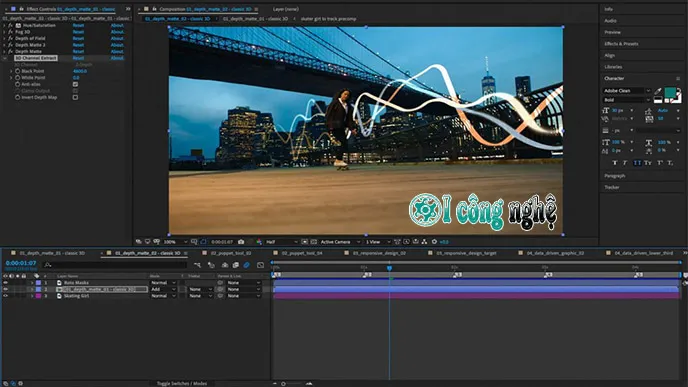Click the Toggle Switches / Modes button
Viewport: 688px width, 387px height.
182,383
